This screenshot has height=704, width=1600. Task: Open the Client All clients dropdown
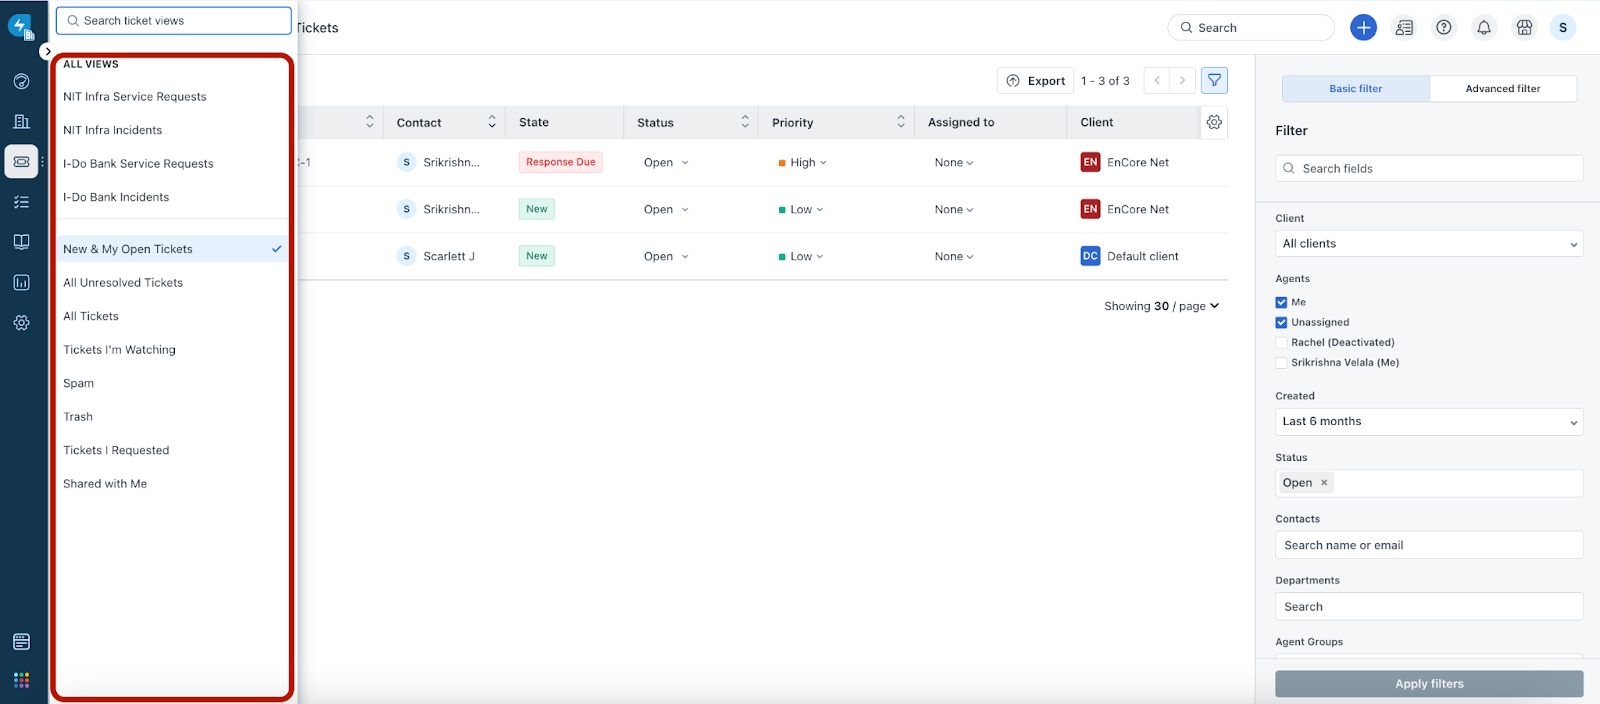(x=1429, y=244)
